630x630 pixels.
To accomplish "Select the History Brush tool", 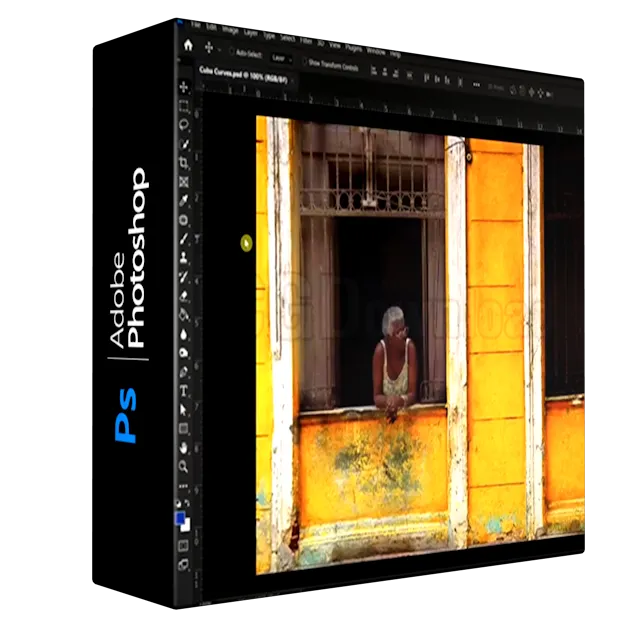I will [x=184, y=276].
